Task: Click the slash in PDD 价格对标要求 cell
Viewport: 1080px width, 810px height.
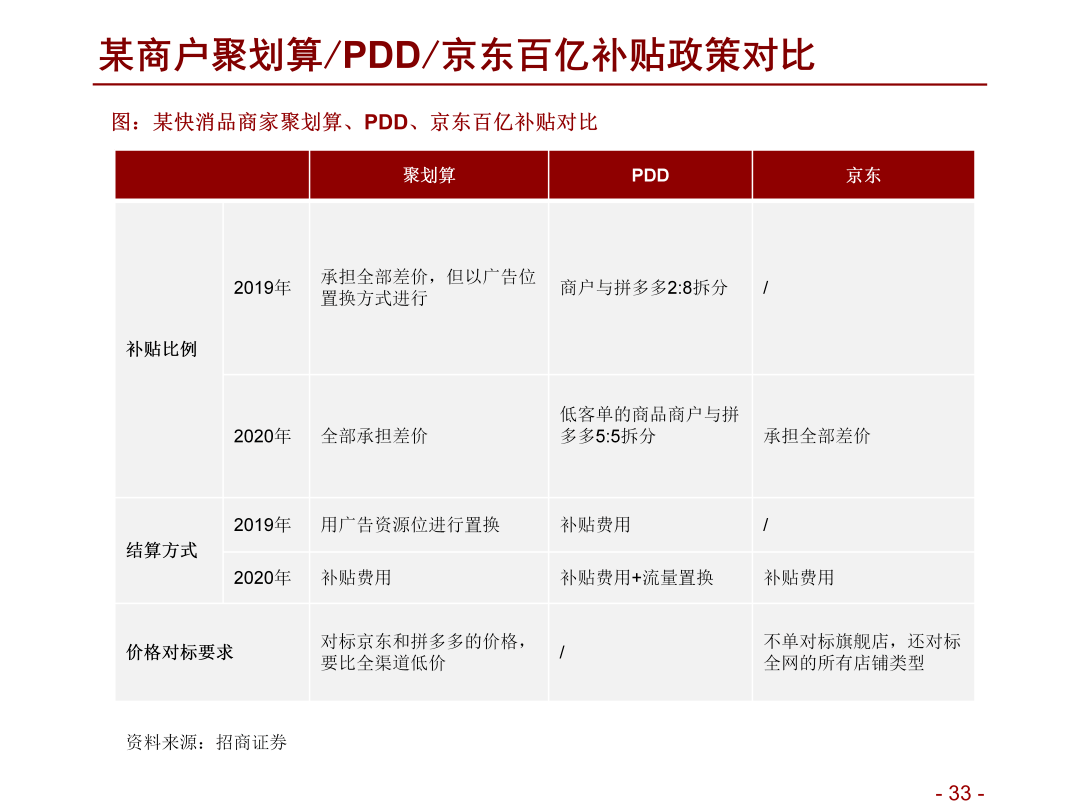Action: tap(563, 652)
